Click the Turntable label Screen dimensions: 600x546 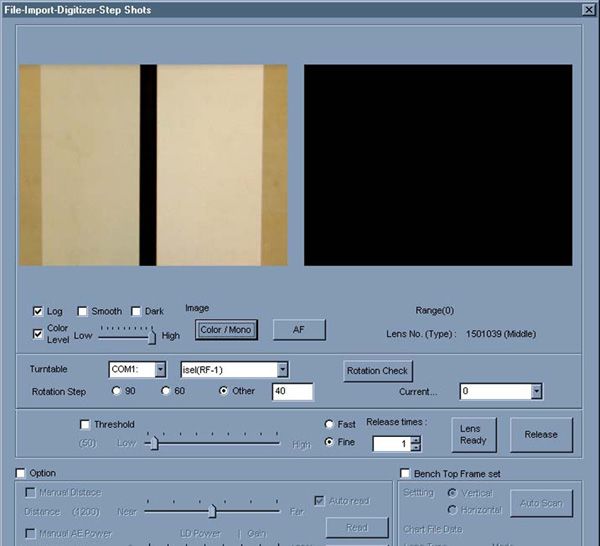[49, 369]
